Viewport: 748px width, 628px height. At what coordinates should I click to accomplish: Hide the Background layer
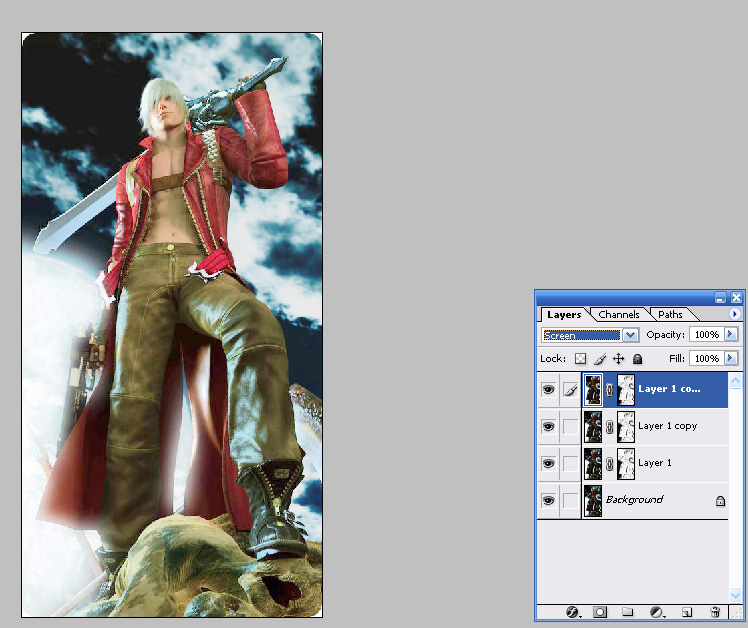[548, 500]
